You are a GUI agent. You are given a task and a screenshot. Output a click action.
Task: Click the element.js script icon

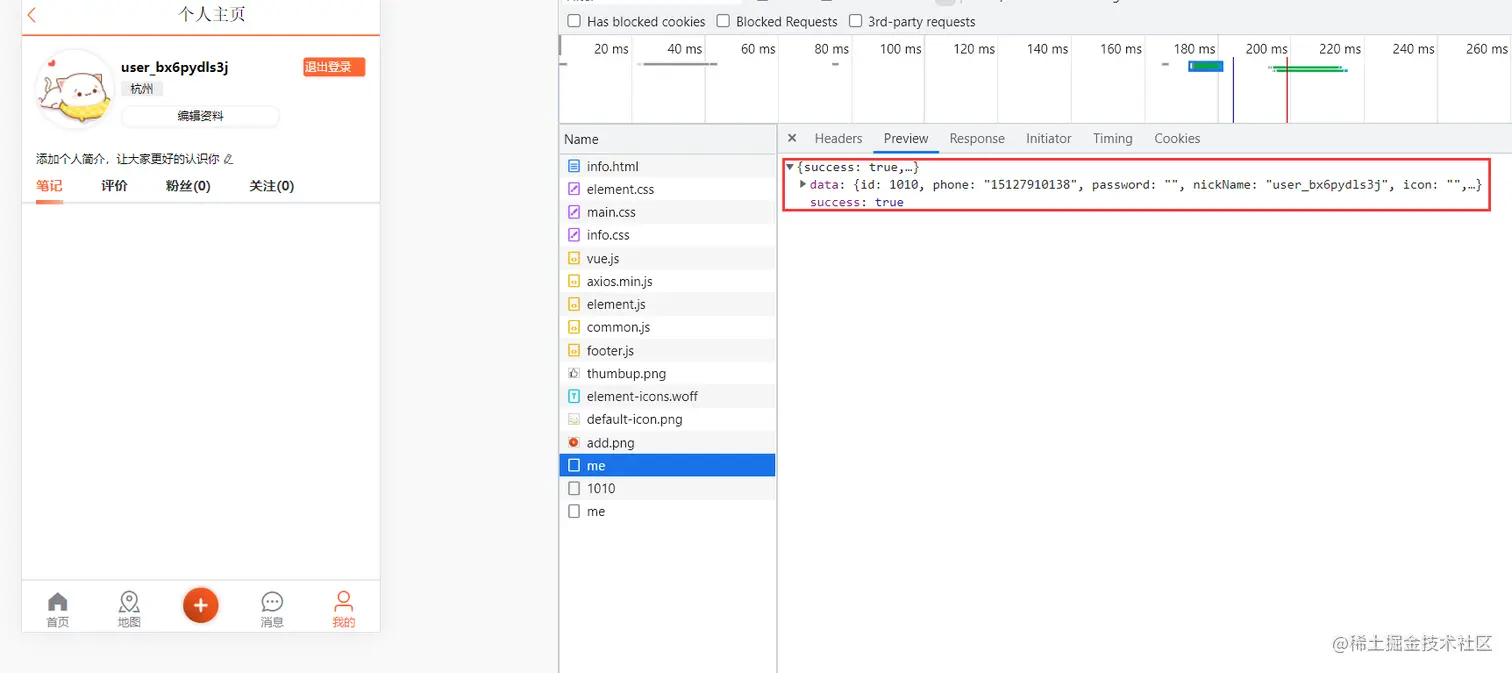click(574, 304)
